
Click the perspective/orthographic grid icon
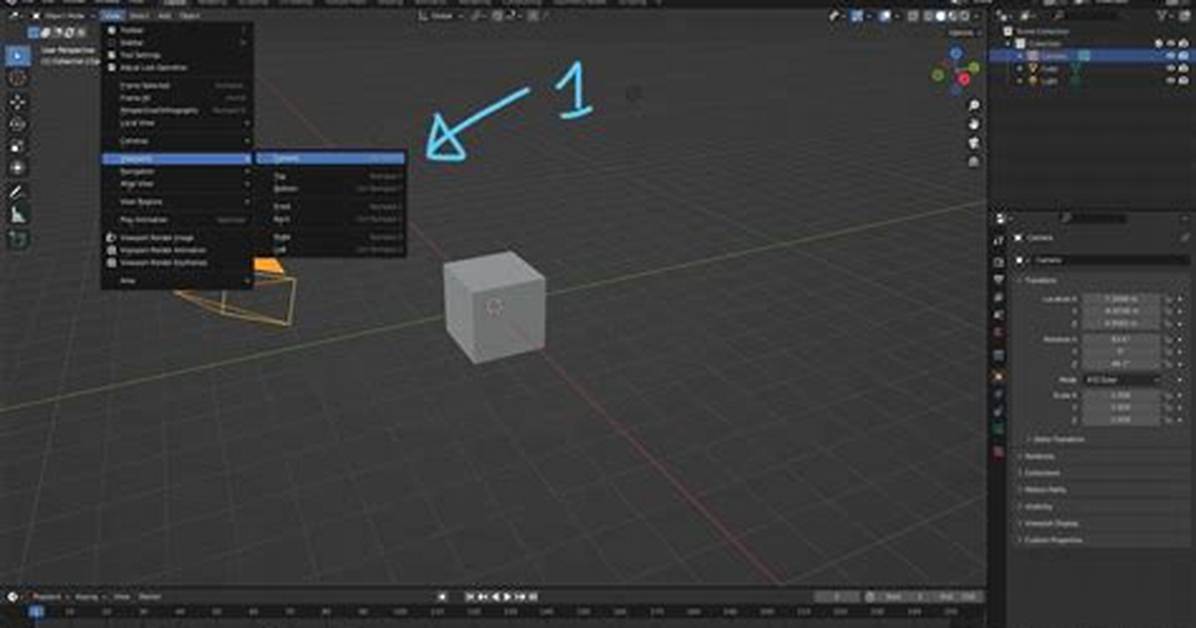pos(974,162)
